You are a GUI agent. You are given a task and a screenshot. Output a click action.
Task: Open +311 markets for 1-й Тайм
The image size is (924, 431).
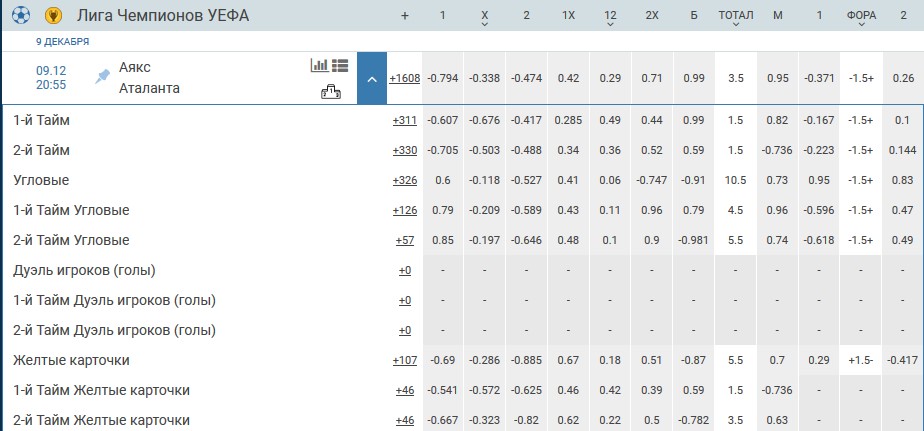[x=404, y=121]
